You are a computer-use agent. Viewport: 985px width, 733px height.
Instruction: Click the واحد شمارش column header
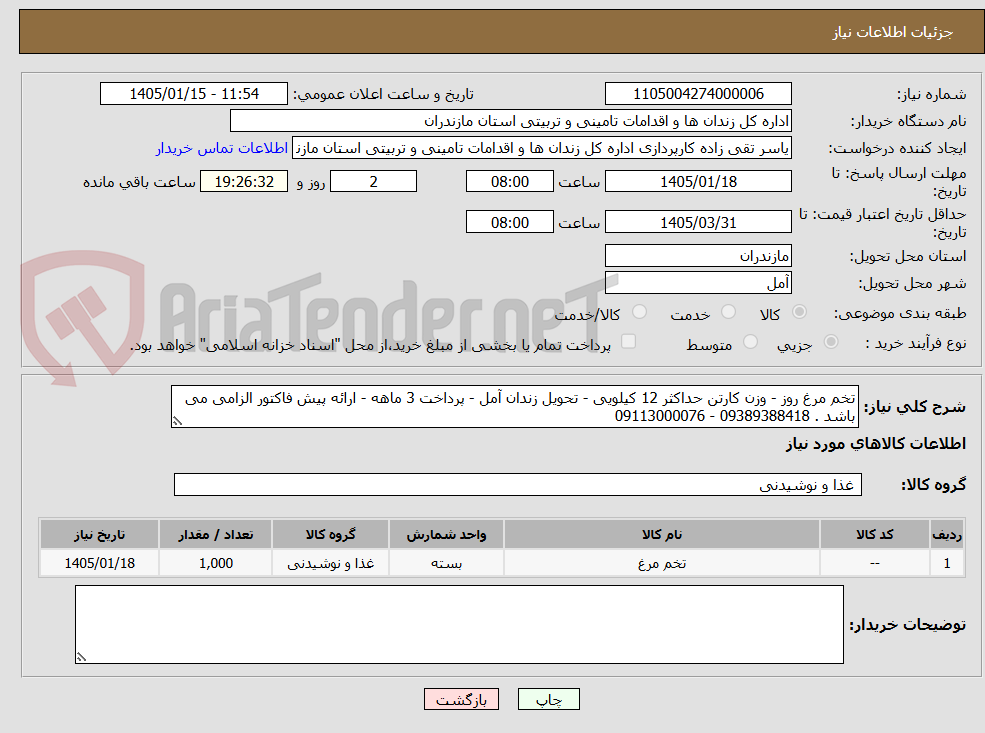446,535
